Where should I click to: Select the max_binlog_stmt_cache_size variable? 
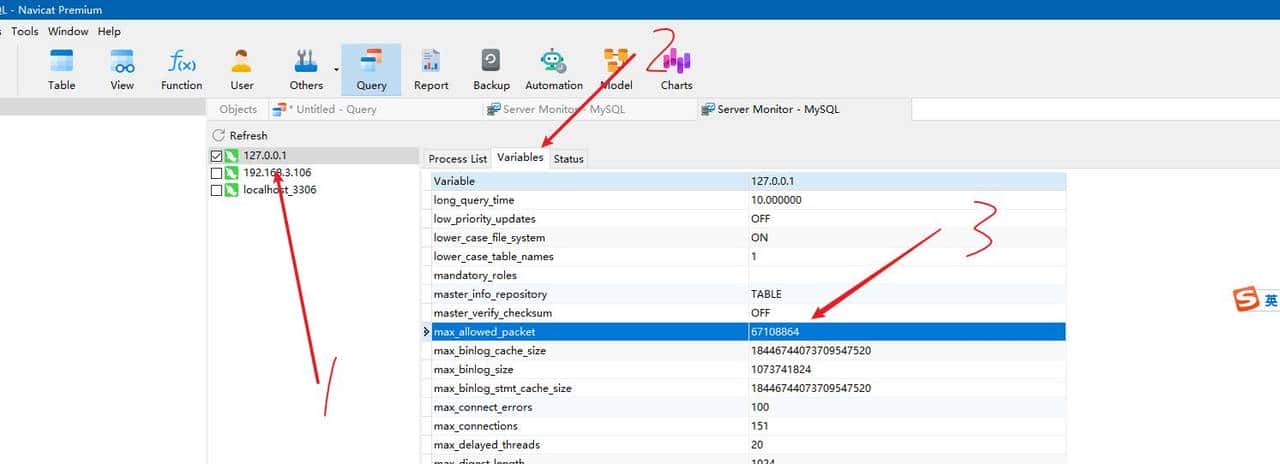point(589,388)
